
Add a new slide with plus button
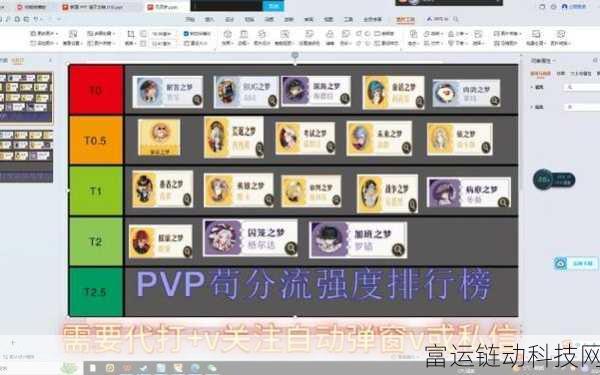pyautogui.click(x=12, y=342)
